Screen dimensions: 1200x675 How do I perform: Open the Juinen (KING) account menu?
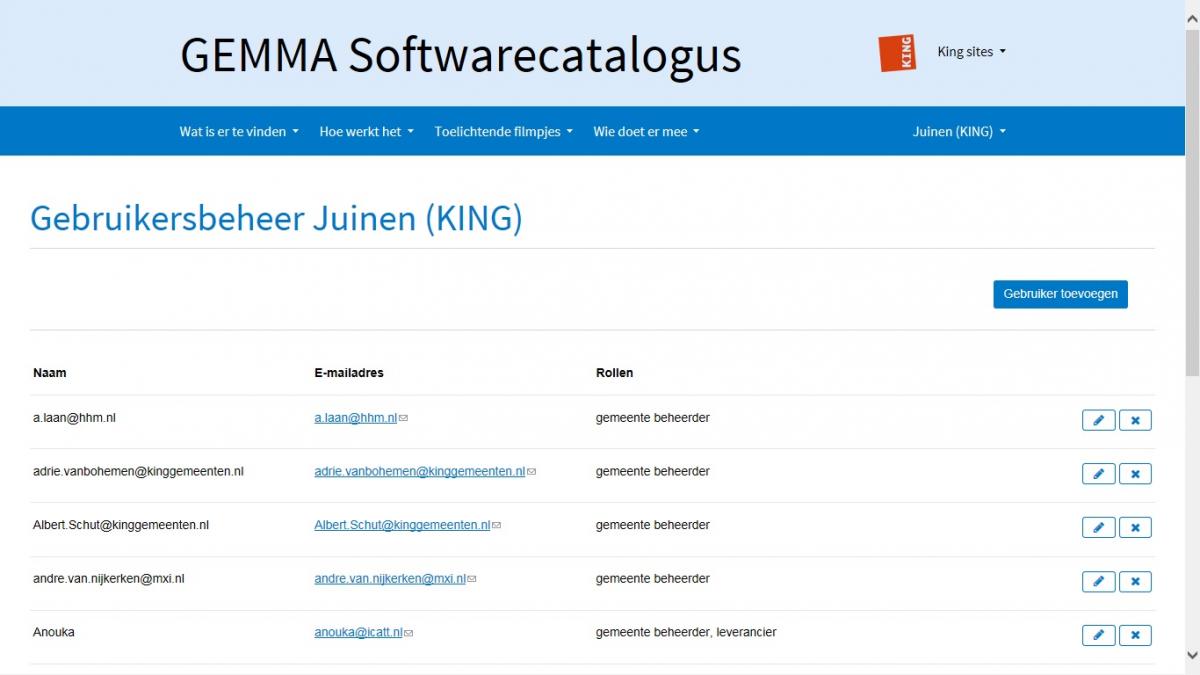click(x=959, y=131)
